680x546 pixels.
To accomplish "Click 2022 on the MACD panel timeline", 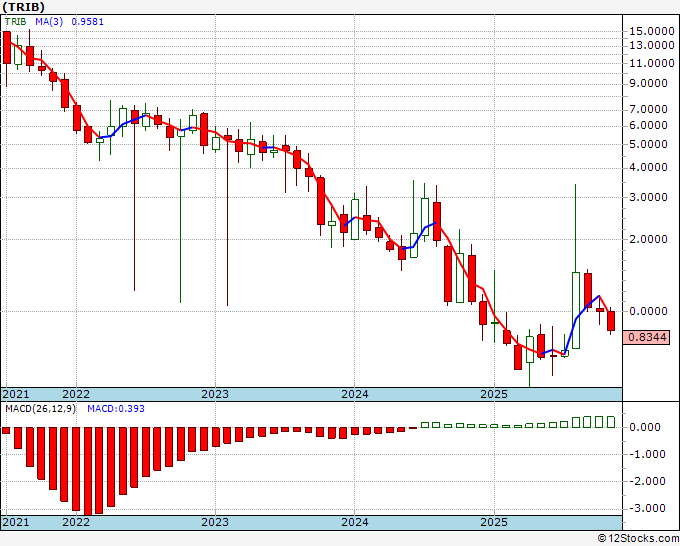I will pos(76,522).
